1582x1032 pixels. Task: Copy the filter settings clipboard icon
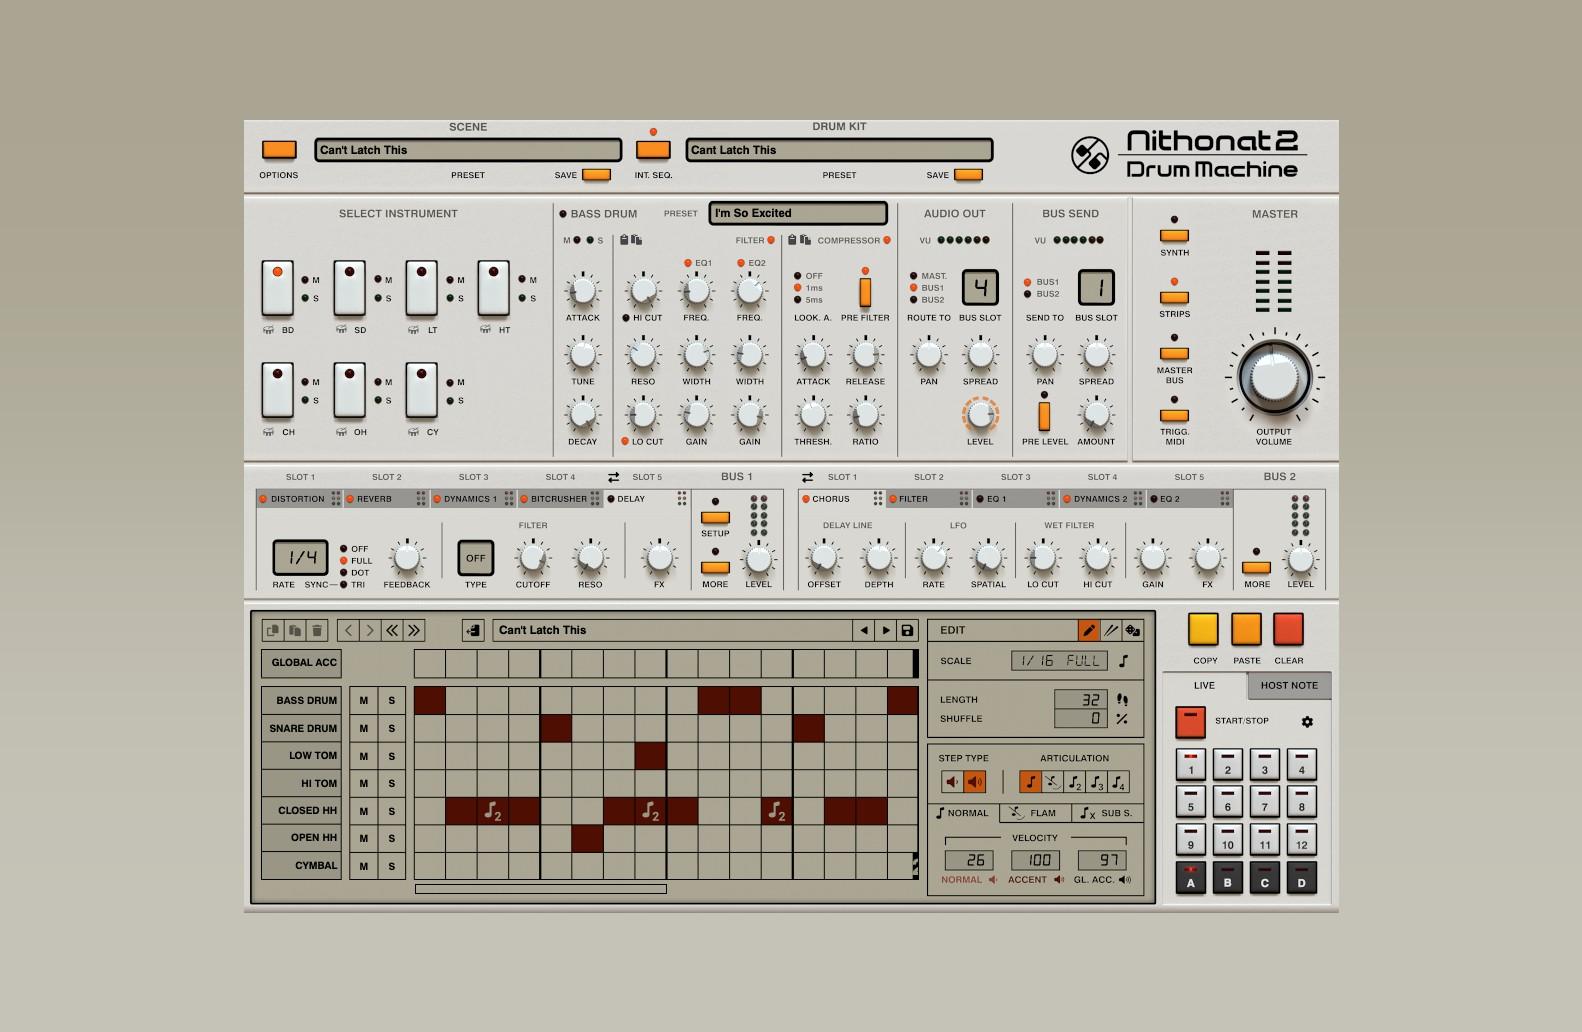(624, 240)
